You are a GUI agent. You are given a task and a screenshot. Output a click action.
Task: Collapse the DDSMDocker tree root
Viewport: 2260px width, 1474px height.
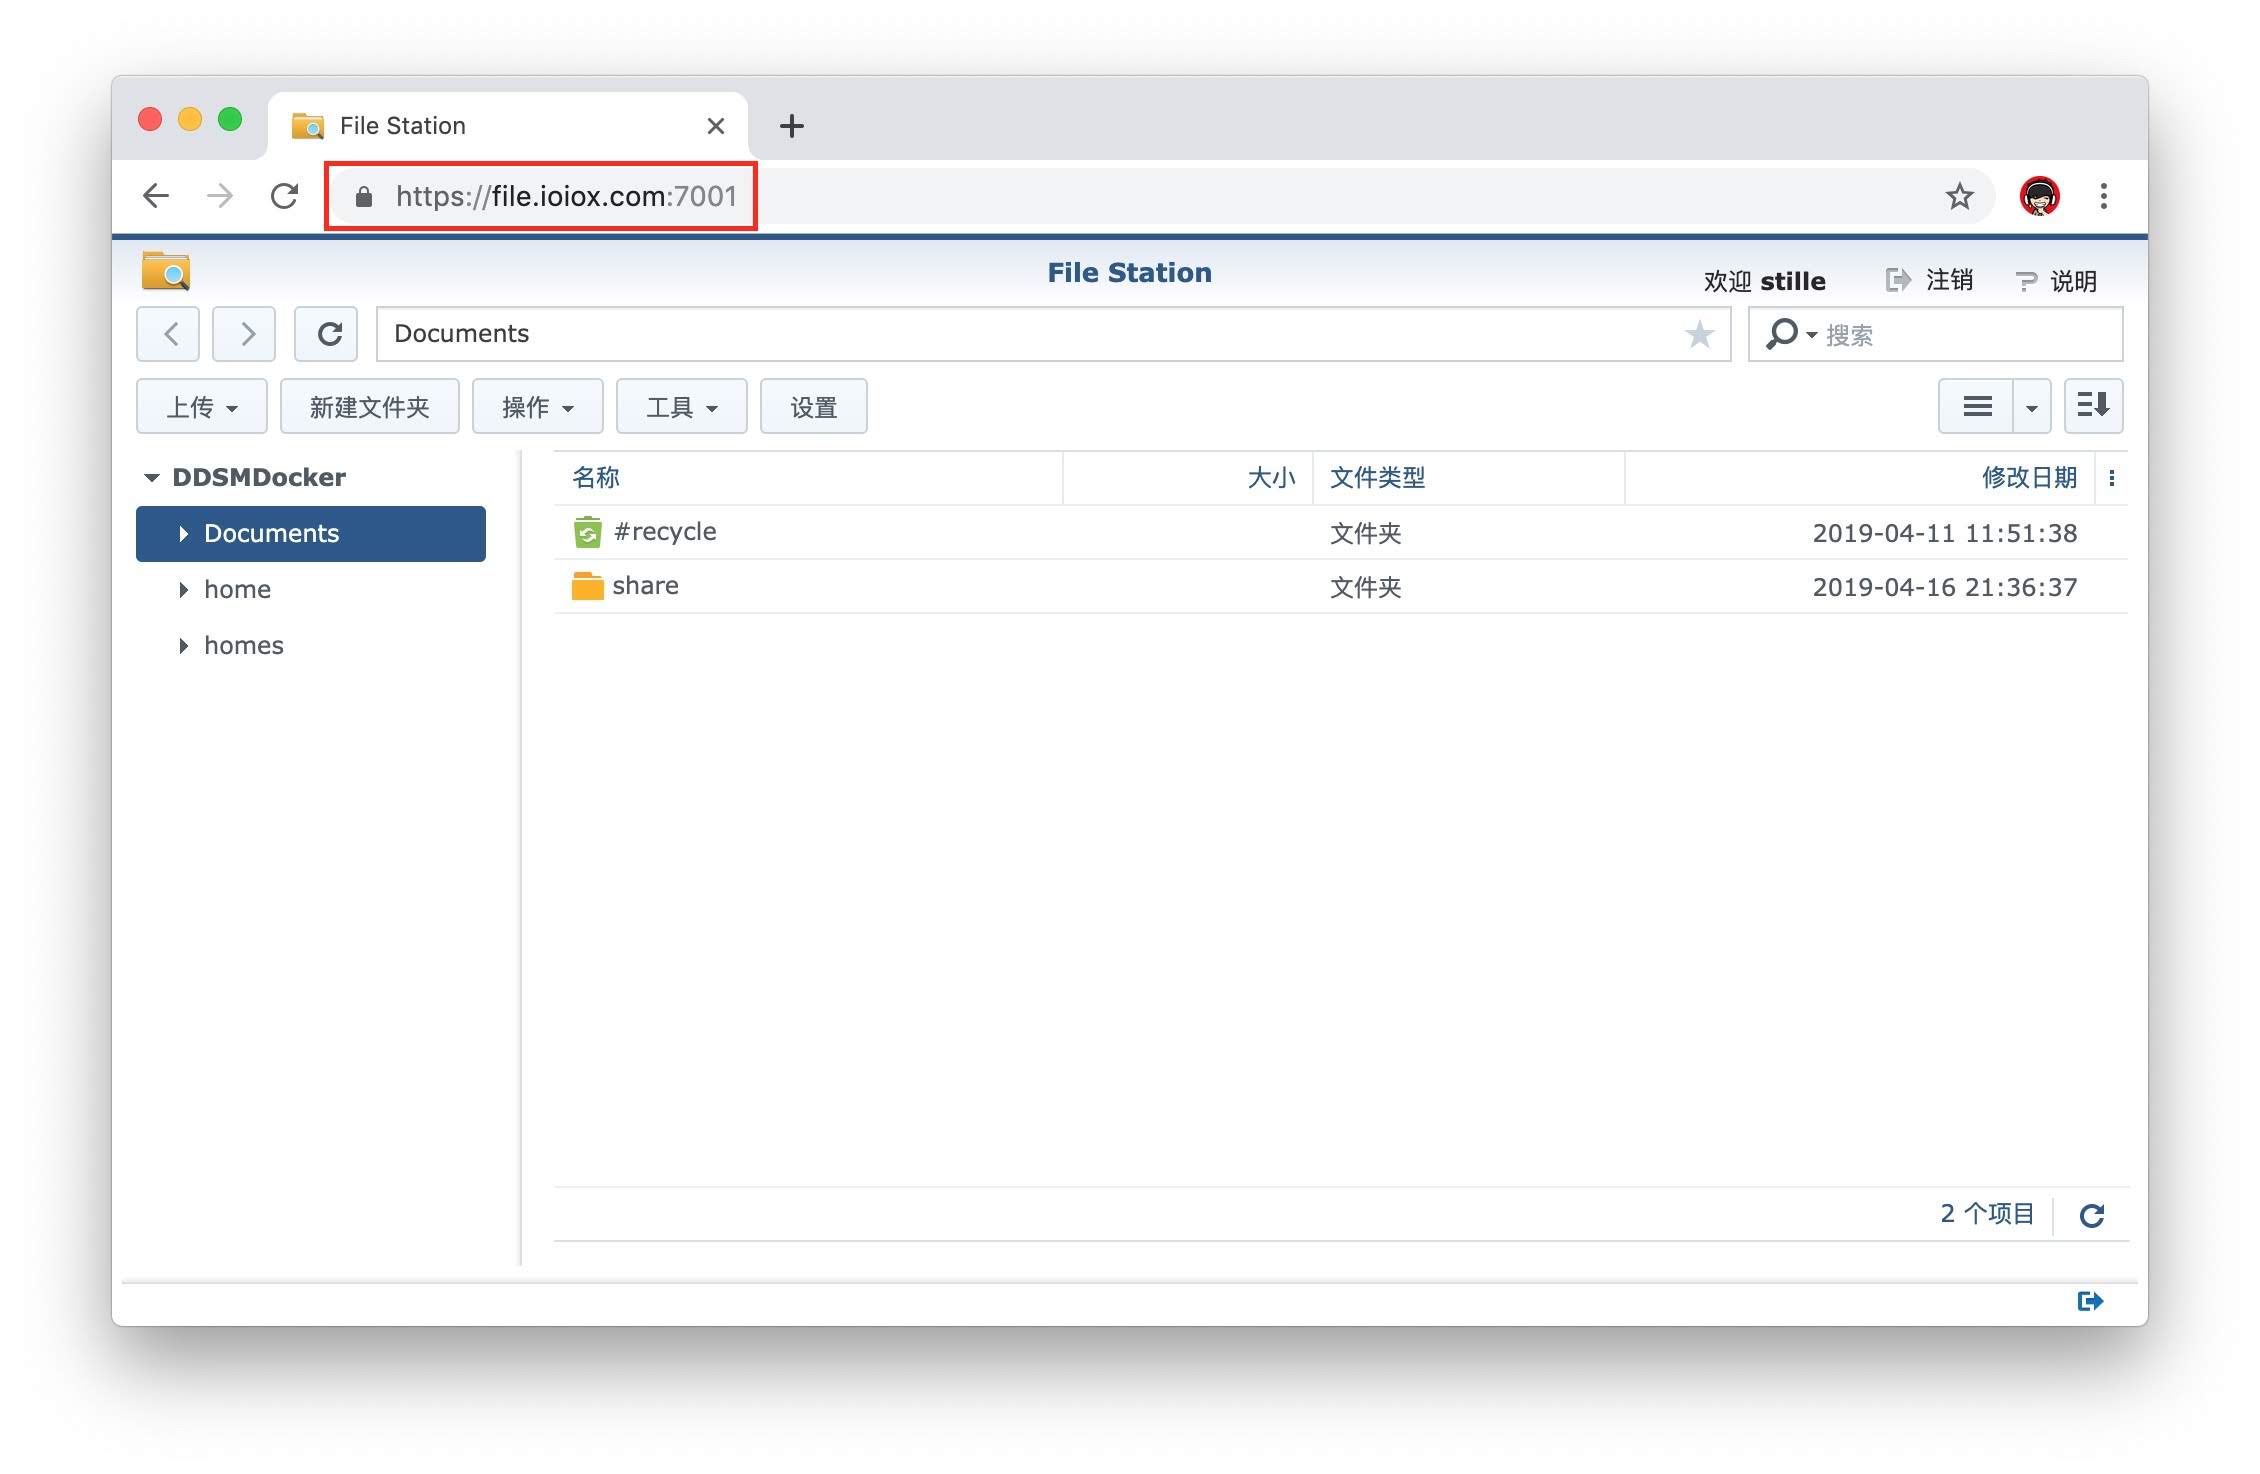152,478
